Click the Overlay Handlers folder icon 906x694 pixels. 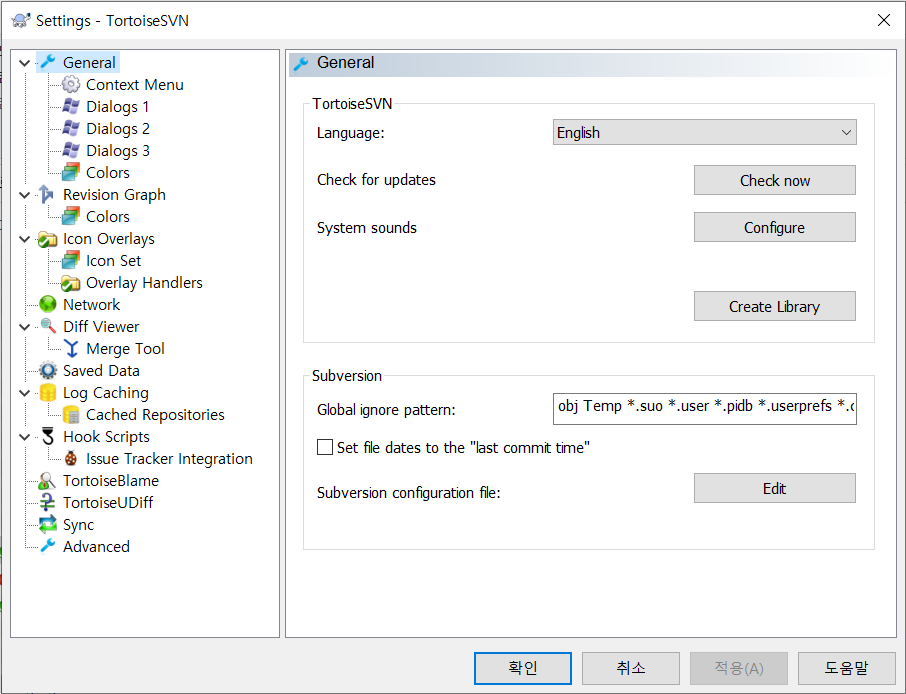70,283
